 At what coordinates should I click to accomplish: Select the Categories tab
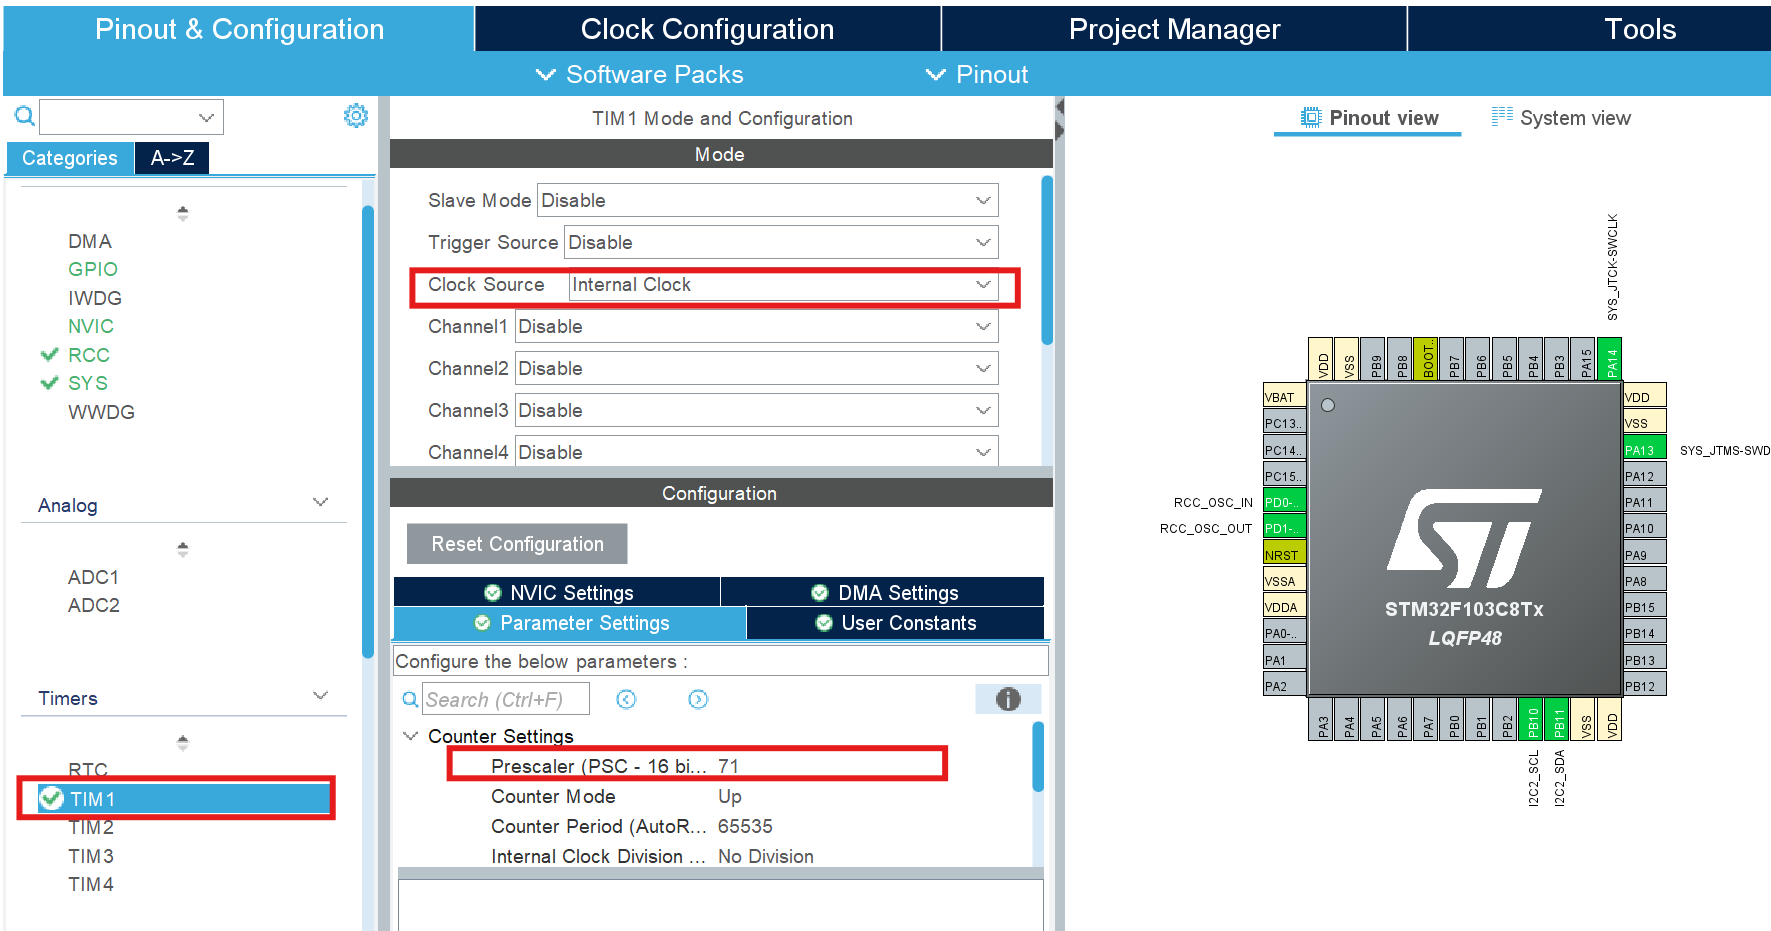tap(70, 158)
